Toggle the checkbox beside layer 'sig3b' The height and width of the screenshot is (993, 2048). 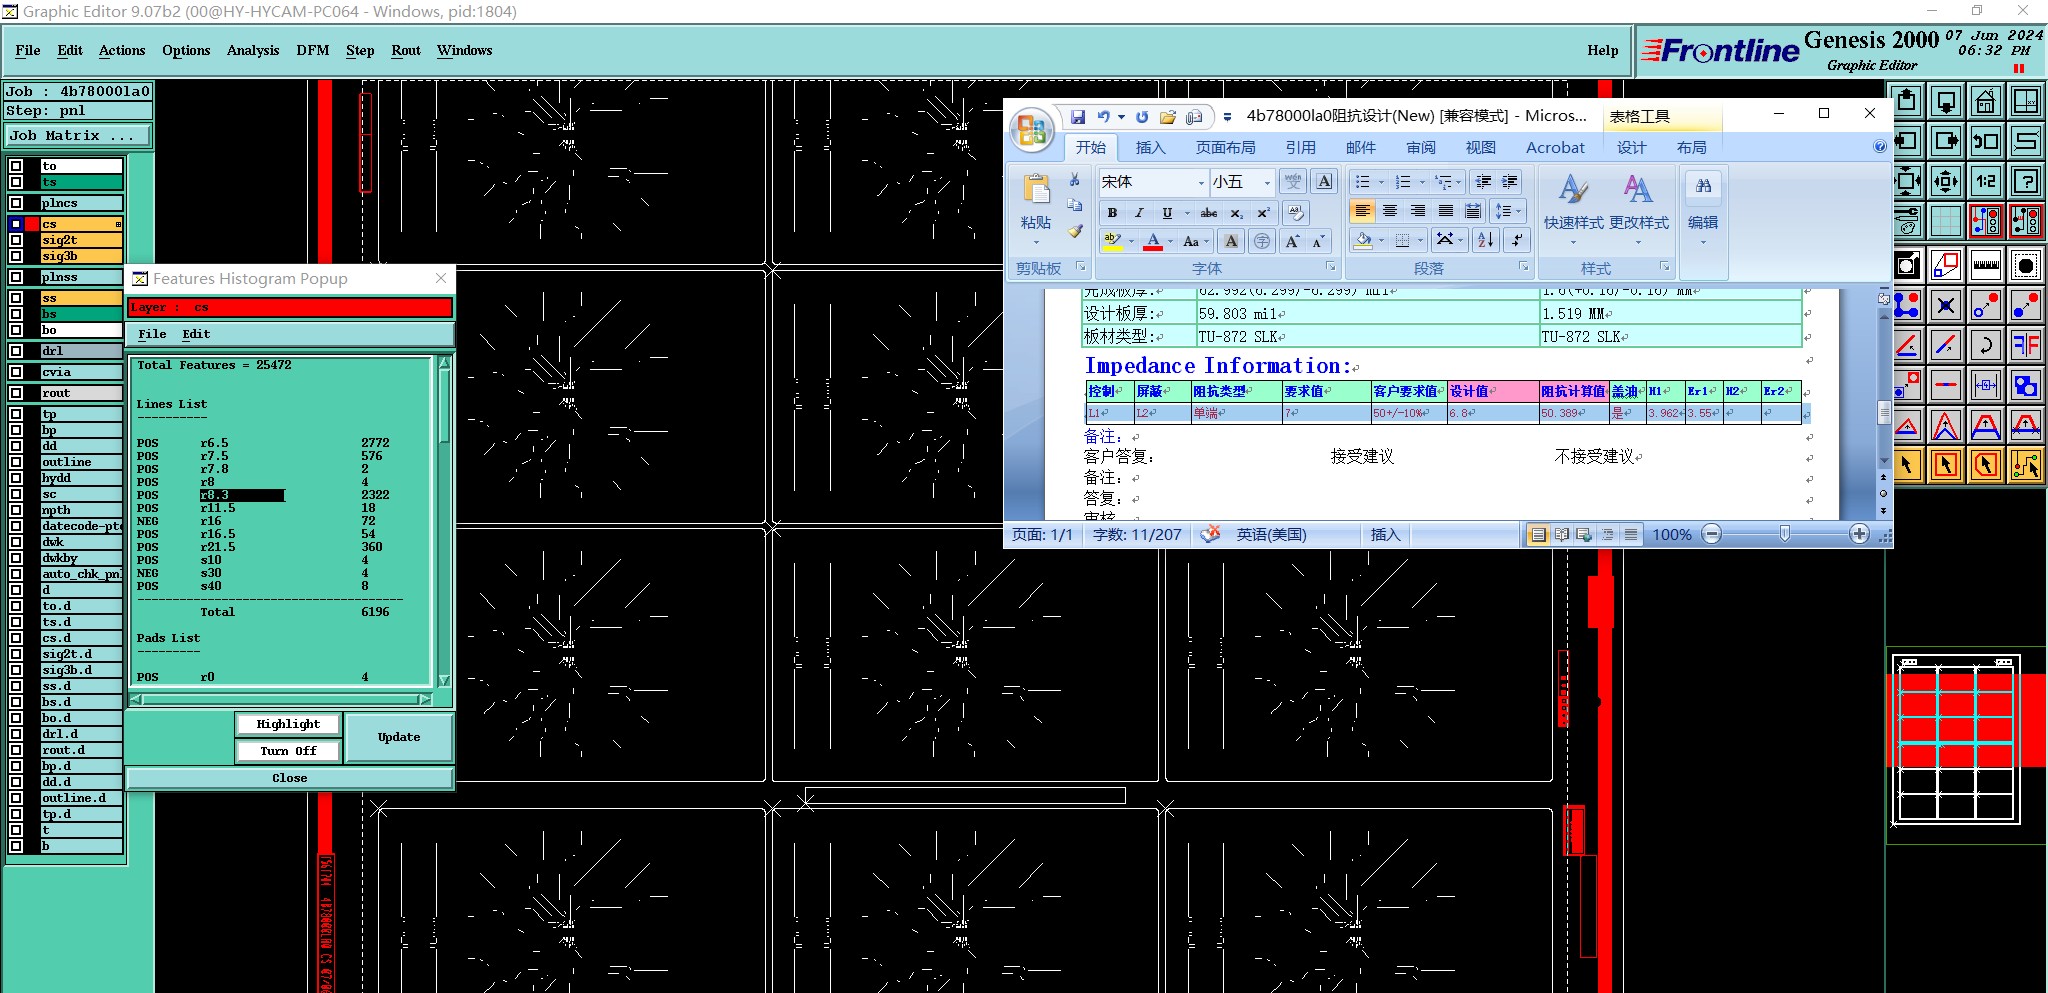[x=16, y=256]
